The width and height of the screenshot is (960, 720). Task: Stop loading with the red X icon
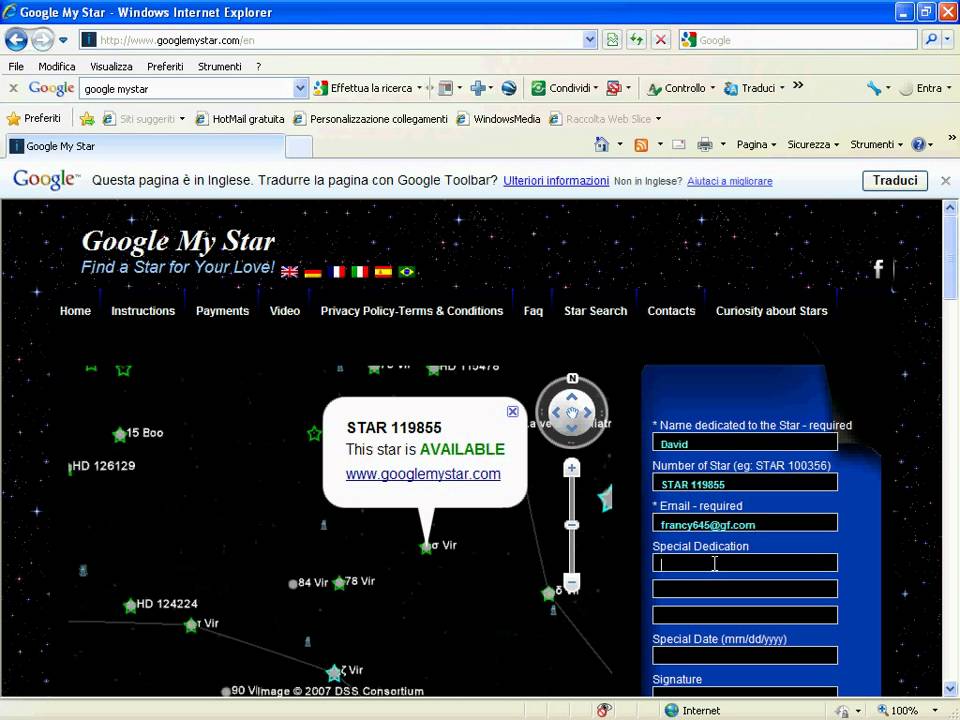[661, 40]
